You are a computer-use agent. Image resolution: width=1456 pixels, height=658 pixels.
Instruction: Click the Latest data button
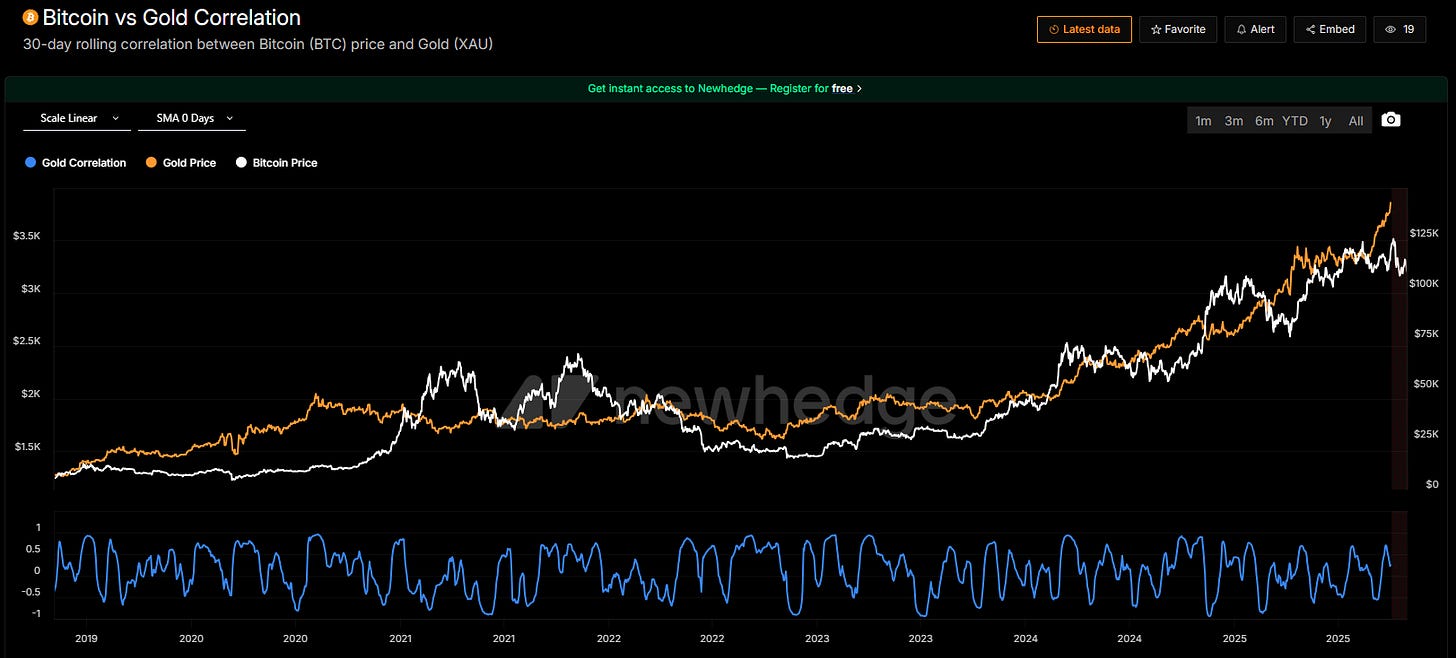(1084, 29)
